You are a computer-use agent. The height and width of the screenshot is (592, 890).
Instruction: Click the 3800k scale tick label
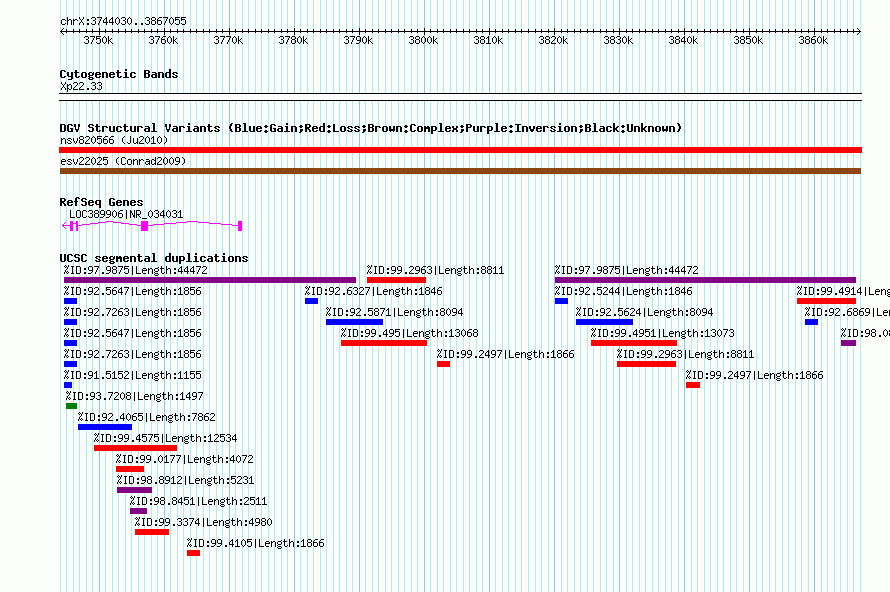[x=423, y=40]
